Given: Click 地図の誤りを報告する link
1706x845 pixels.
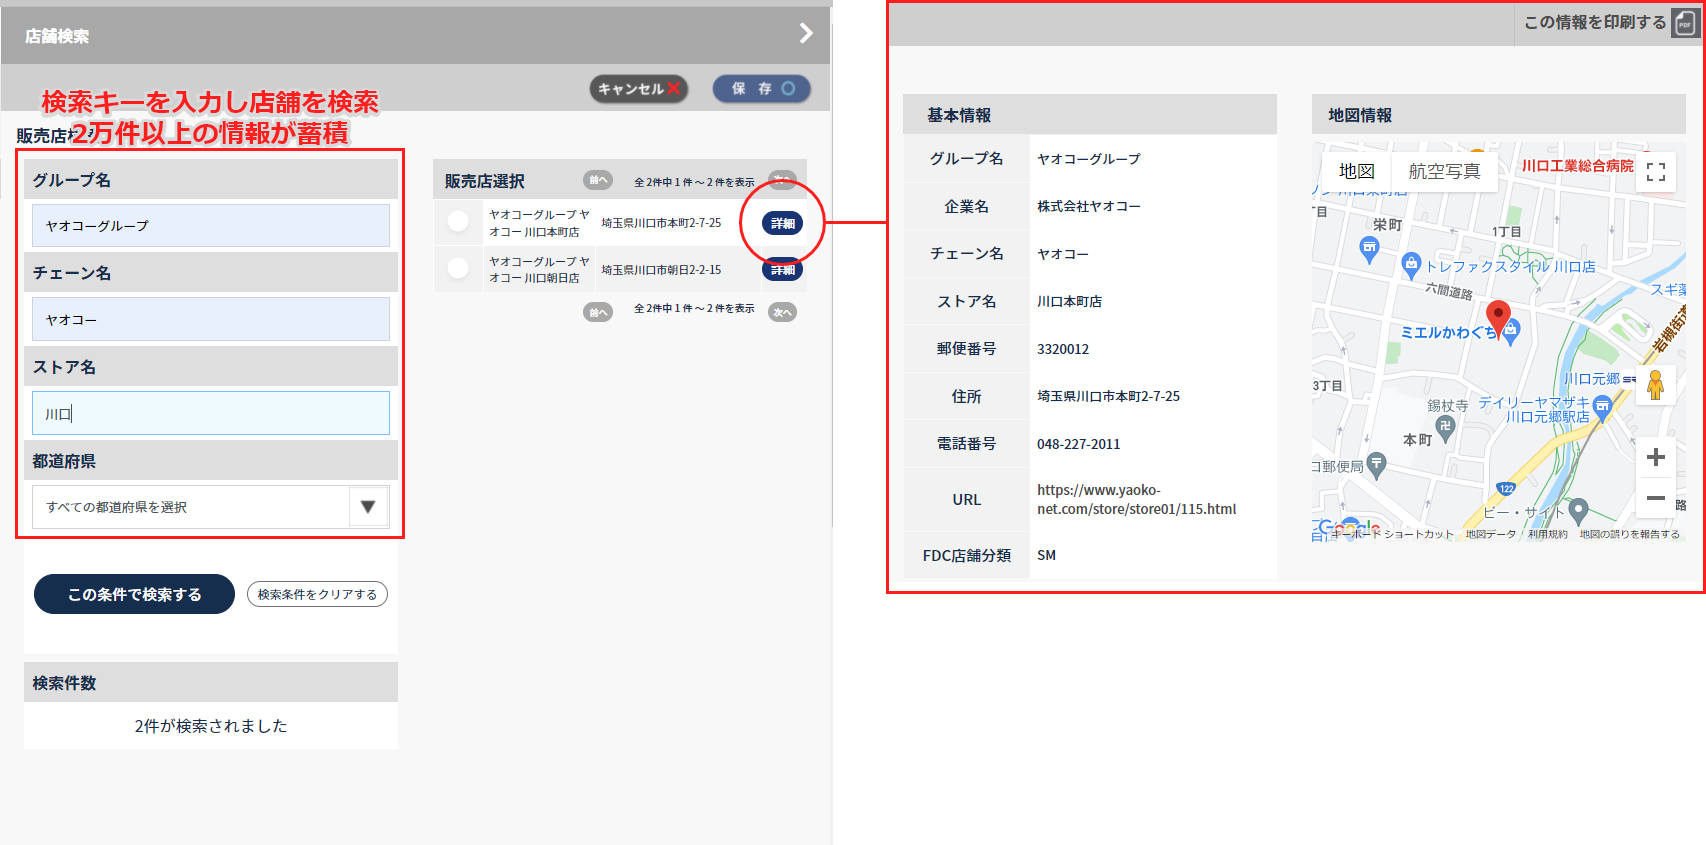Looking at the screenshot, I should click(1629, 534).
